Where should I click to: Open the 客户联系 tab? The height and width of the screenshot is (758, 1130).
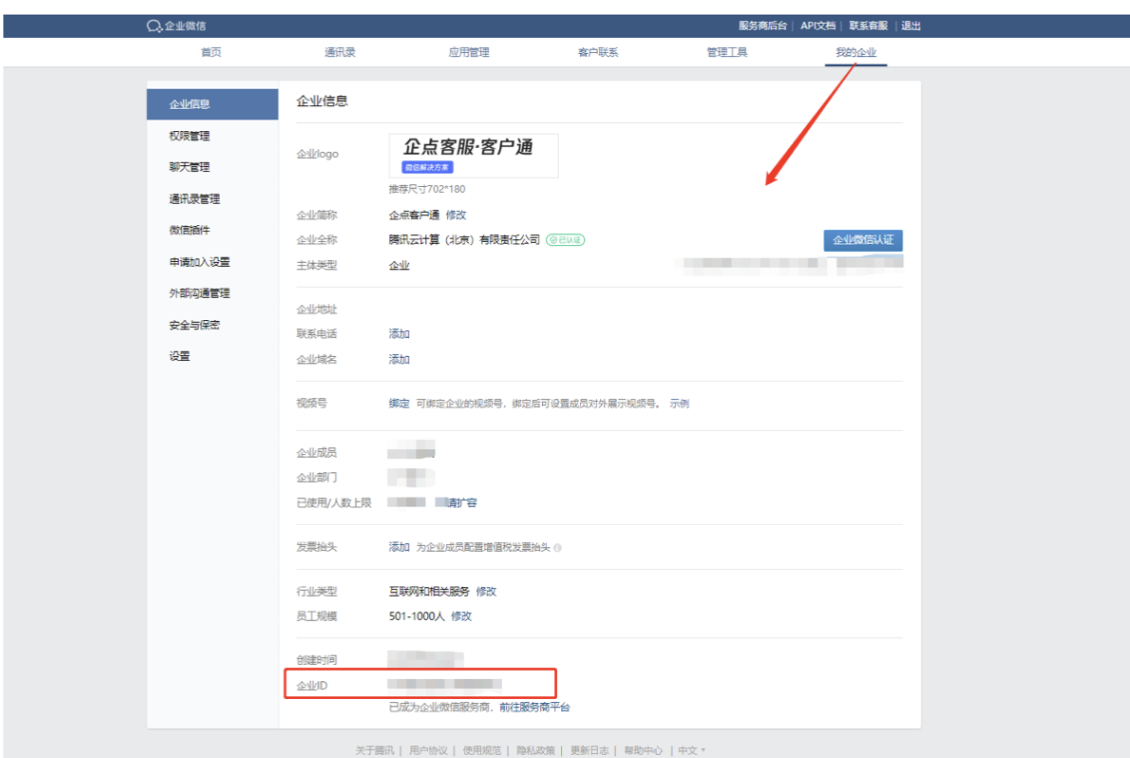pyautogui.click(x=597, y=53)
